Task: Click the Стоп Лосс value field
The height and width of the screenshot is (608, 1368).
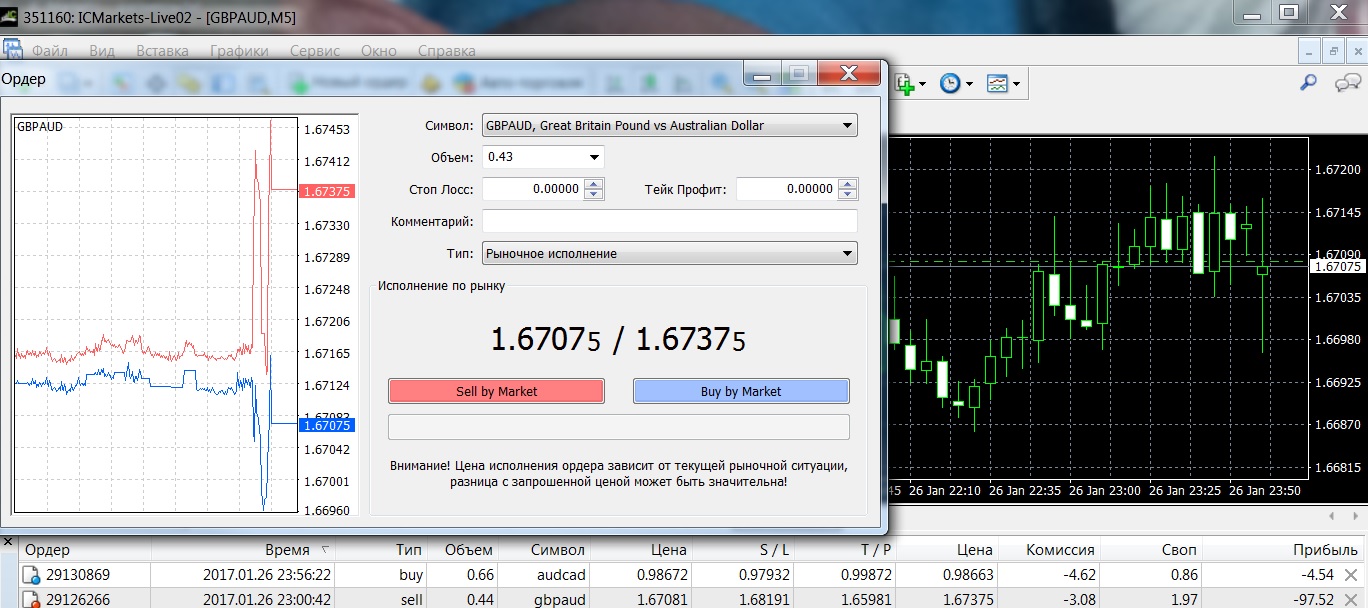Action: coord(533,189)
